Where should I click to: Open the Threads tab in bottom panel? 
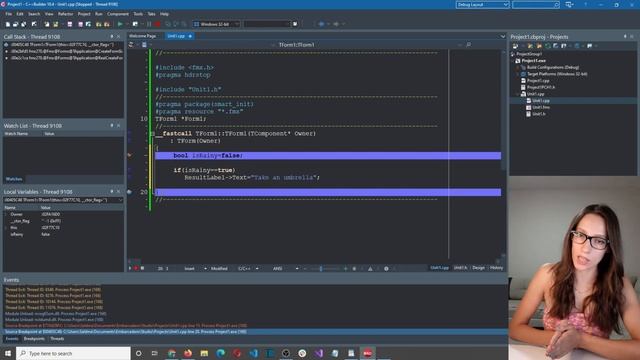coord(57,338)
